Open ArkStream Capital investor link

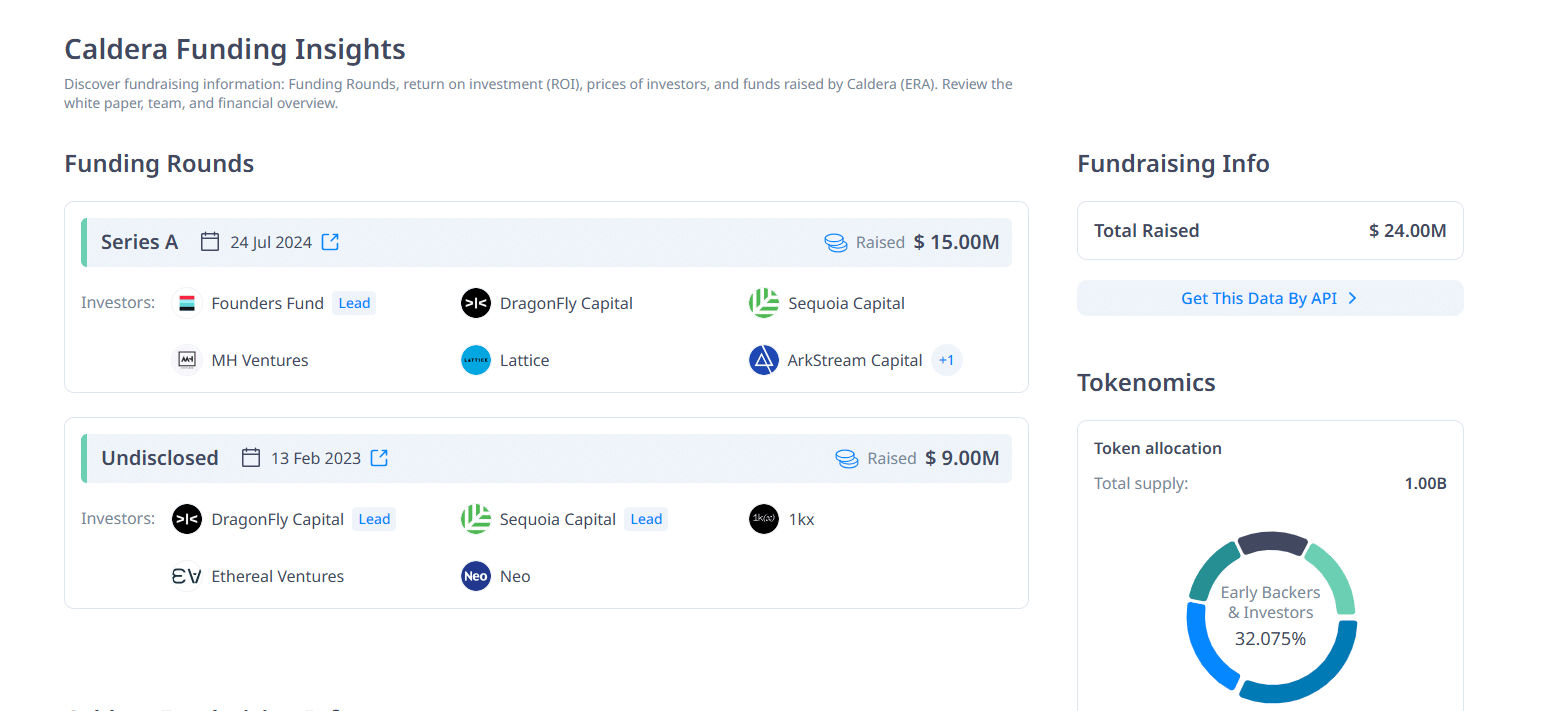pyautogui.click(x=855, y=360)
